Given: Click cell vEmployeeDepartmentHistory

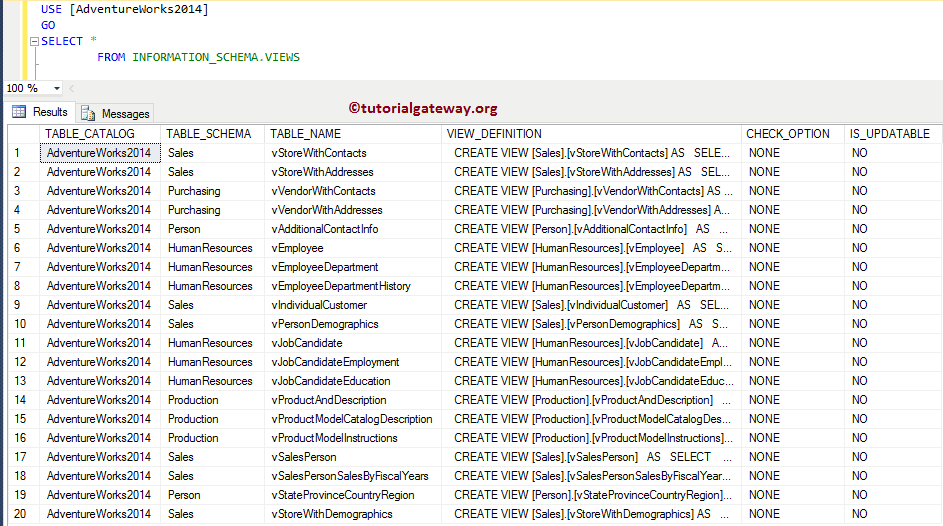Looking at the screenshot, I should [x=353, y=286].
